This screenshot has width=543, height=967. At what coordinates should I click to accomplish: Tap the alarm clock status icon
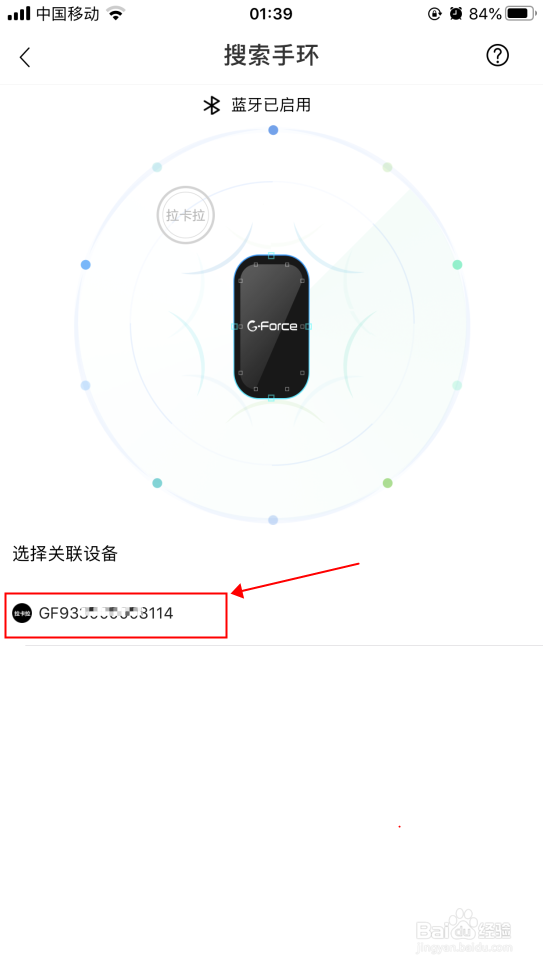(x=456, y=14)
